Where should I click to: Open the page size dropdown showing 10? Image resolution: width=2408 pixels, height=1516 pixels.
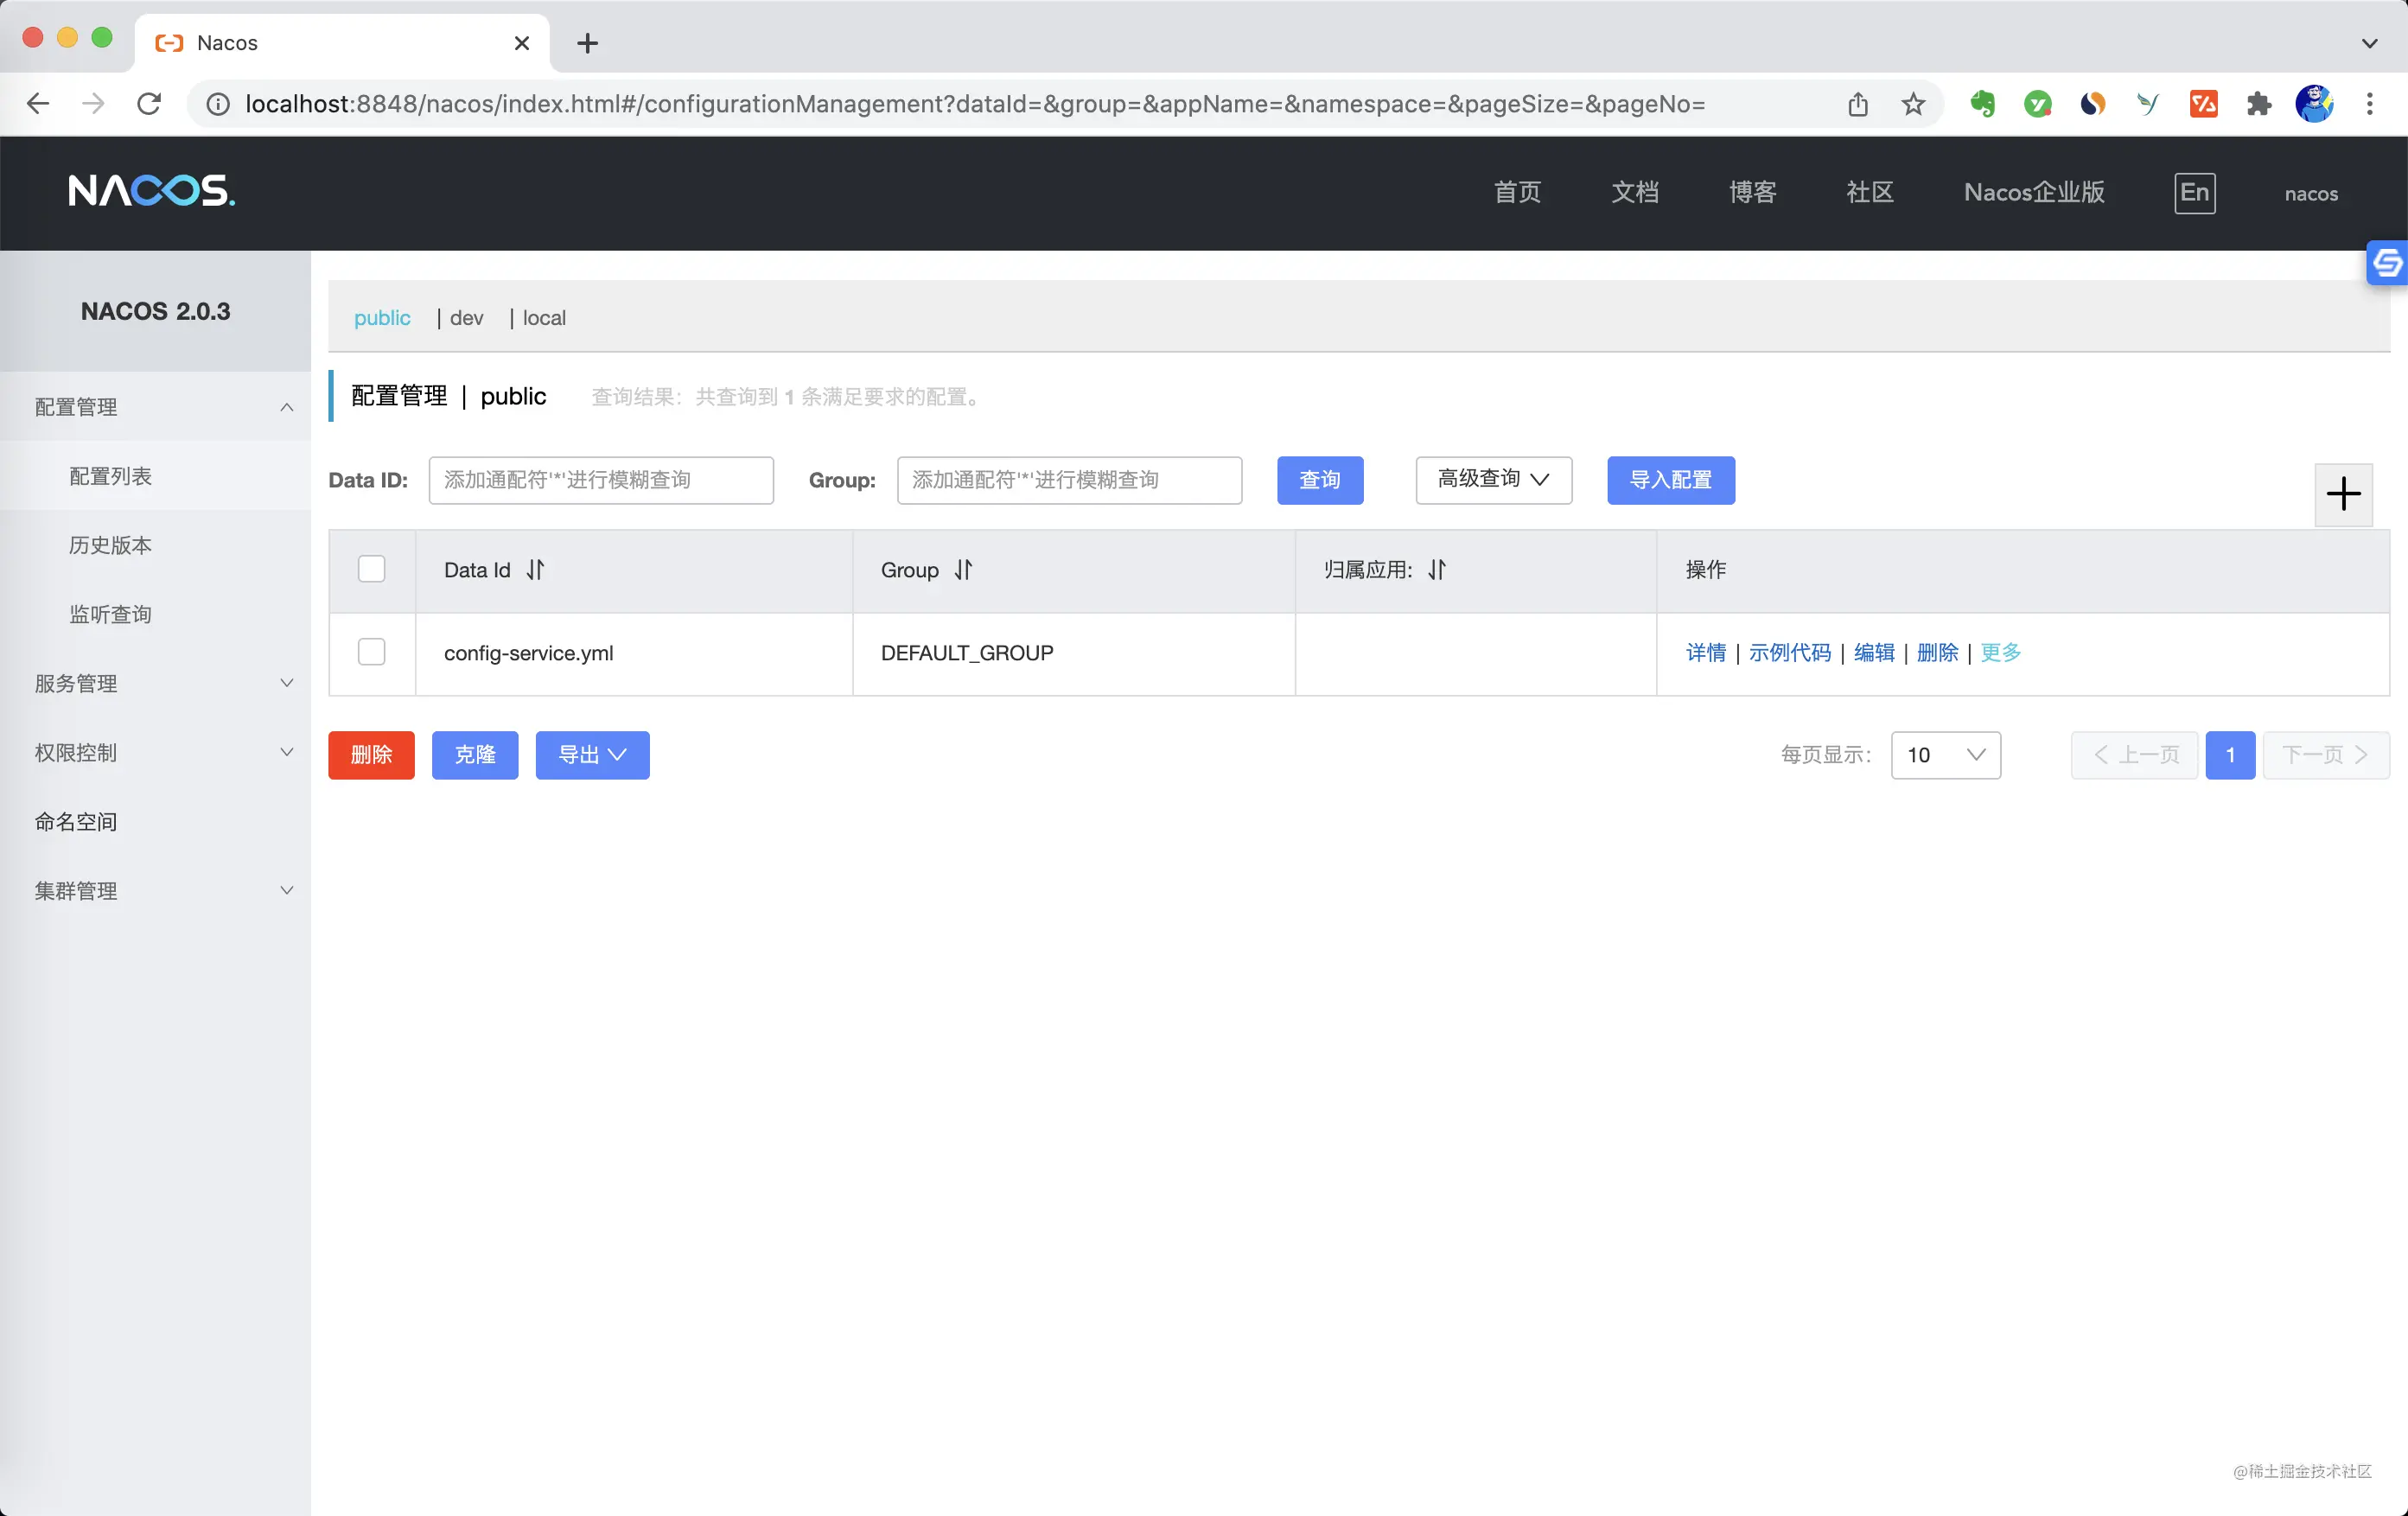click(1945, 755)
